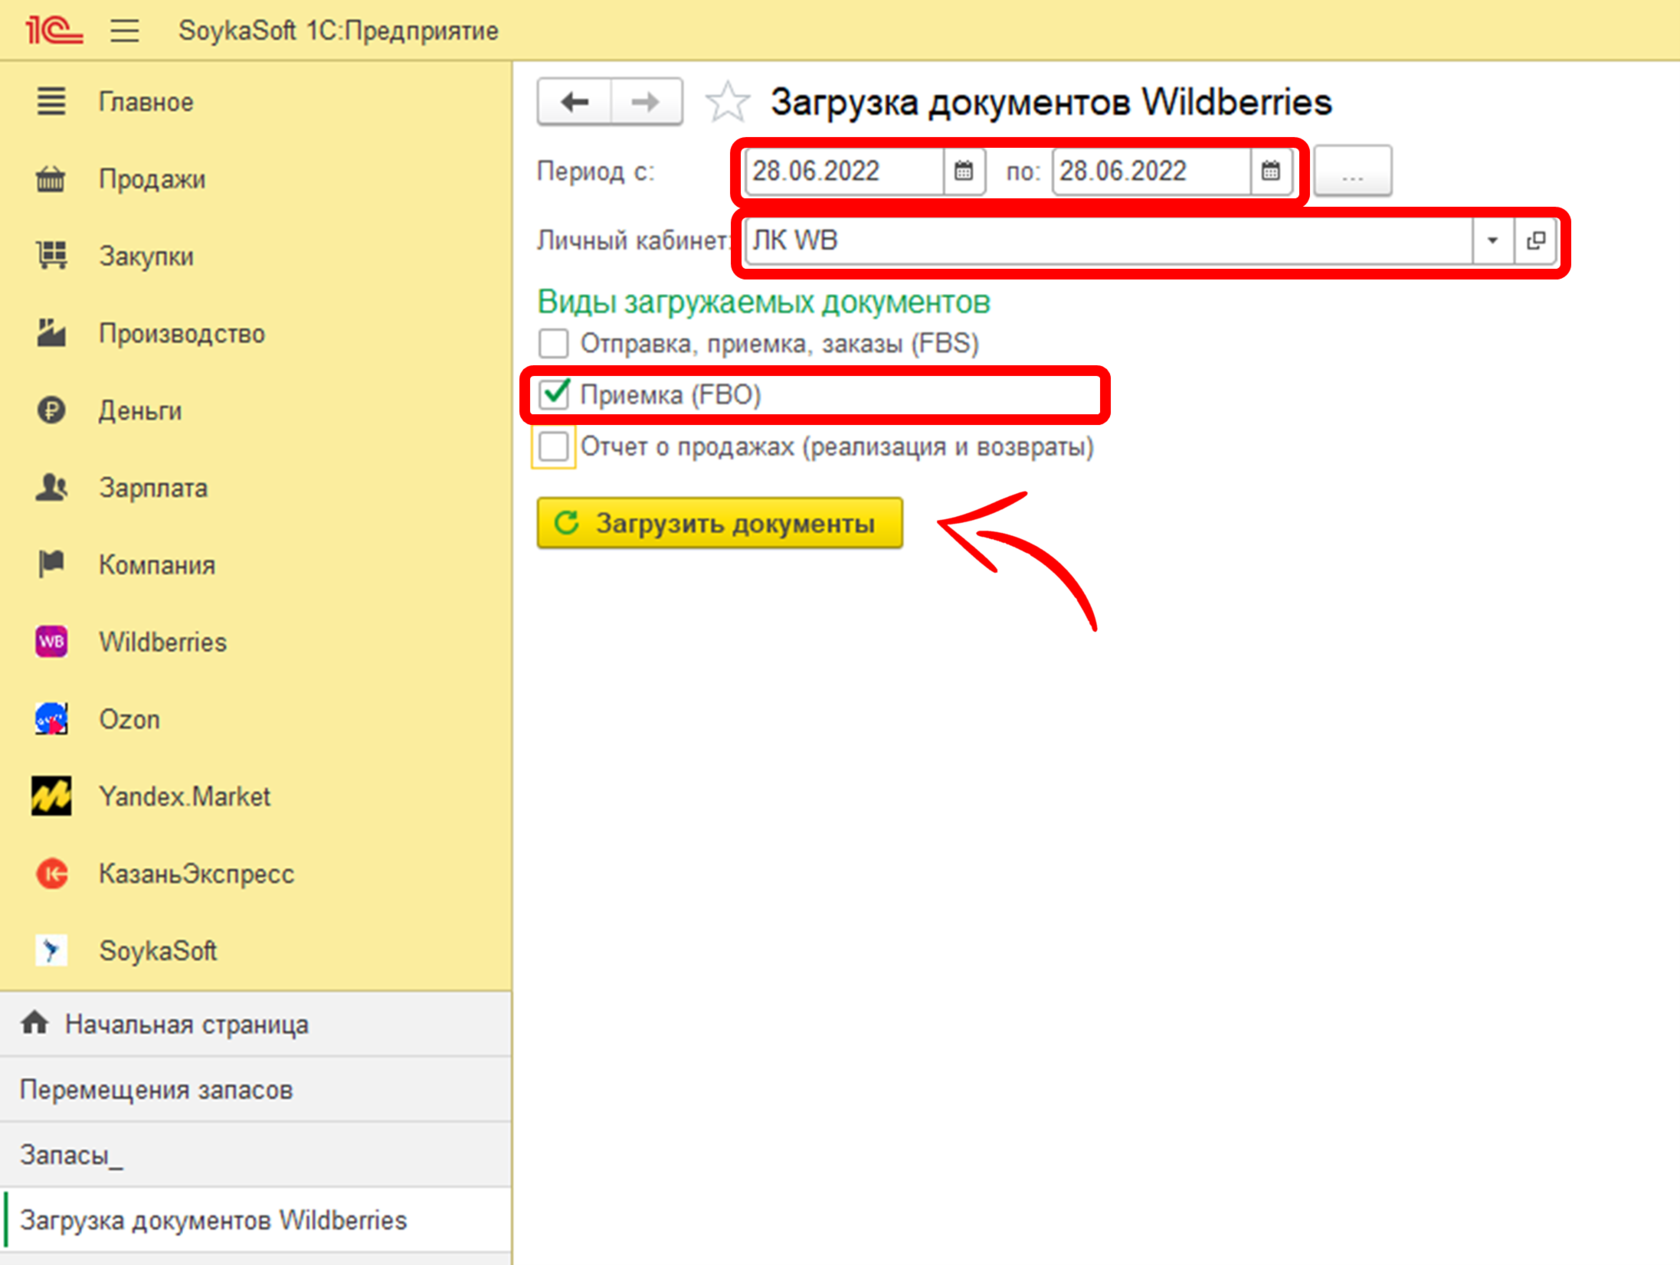The height and width of the screenshot is (1265, 1680).
Task: Click the Wildberries WB purple icon
Action: [51, 642]
